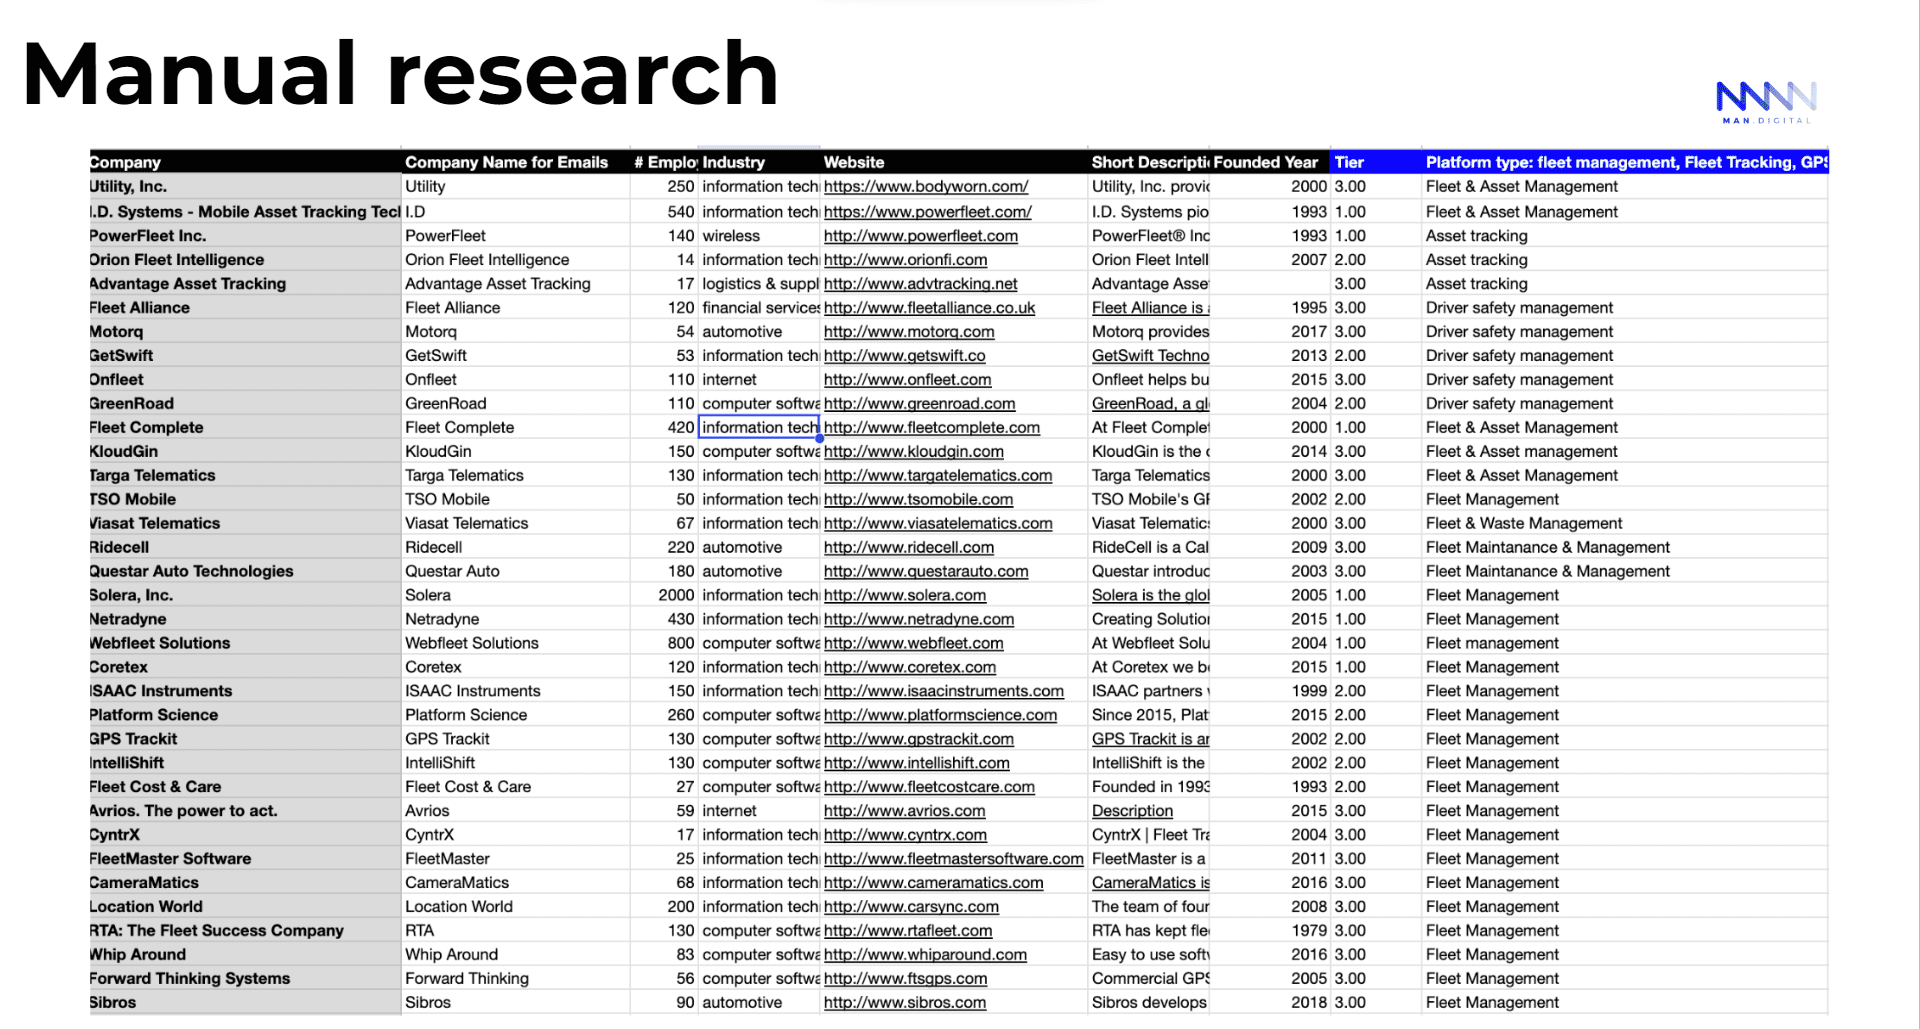Visit the targatelematics.com link
The width and height of the screenshot is (1920, 1029).
tap(938, 476)
